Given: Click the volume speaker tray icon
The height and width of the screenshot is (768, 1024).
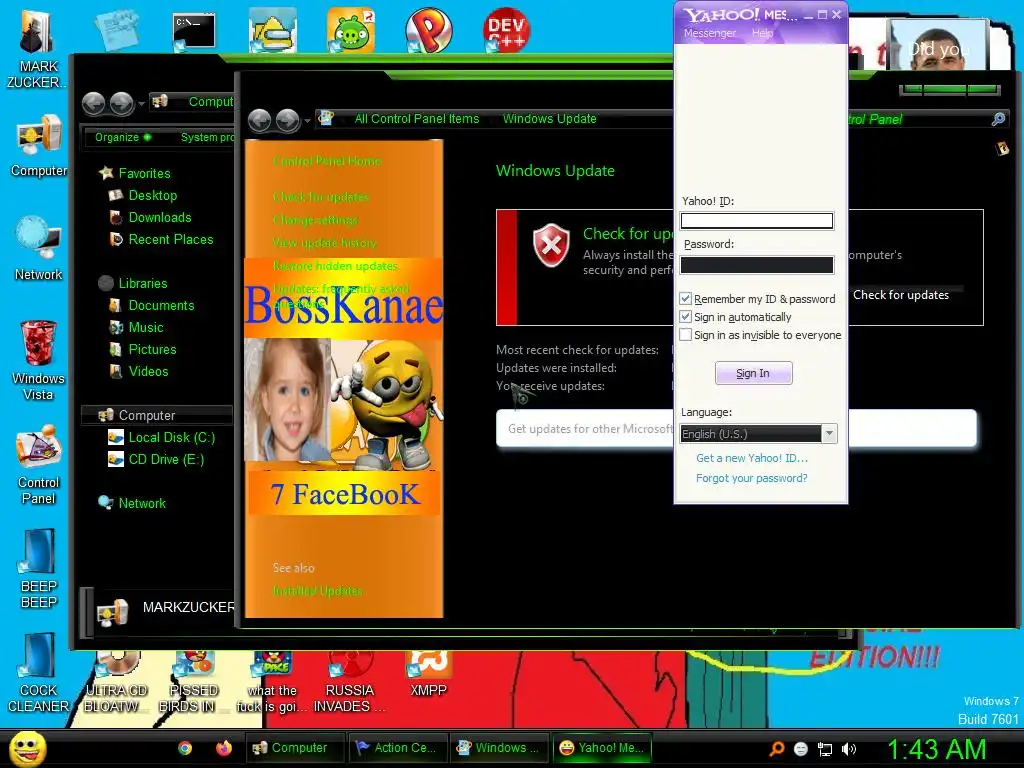Looking at the screenshot, I should pyautogui.click(x=848, y=749).
